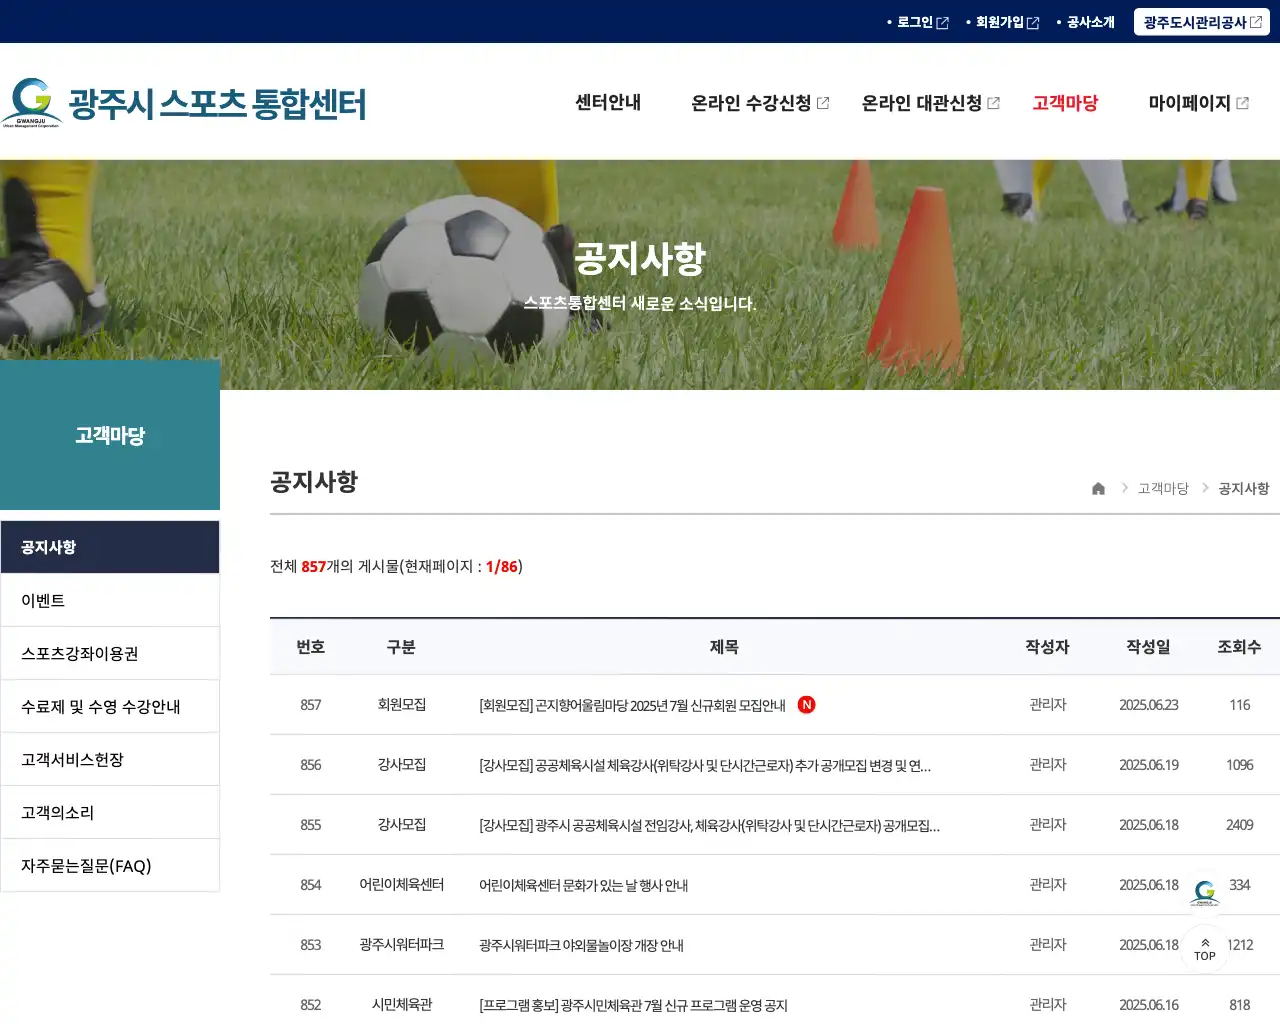The height and width of the screenshot is (1024, 1280).
Task: Click the view count 2409 cell
Action: click(1240, 825)
